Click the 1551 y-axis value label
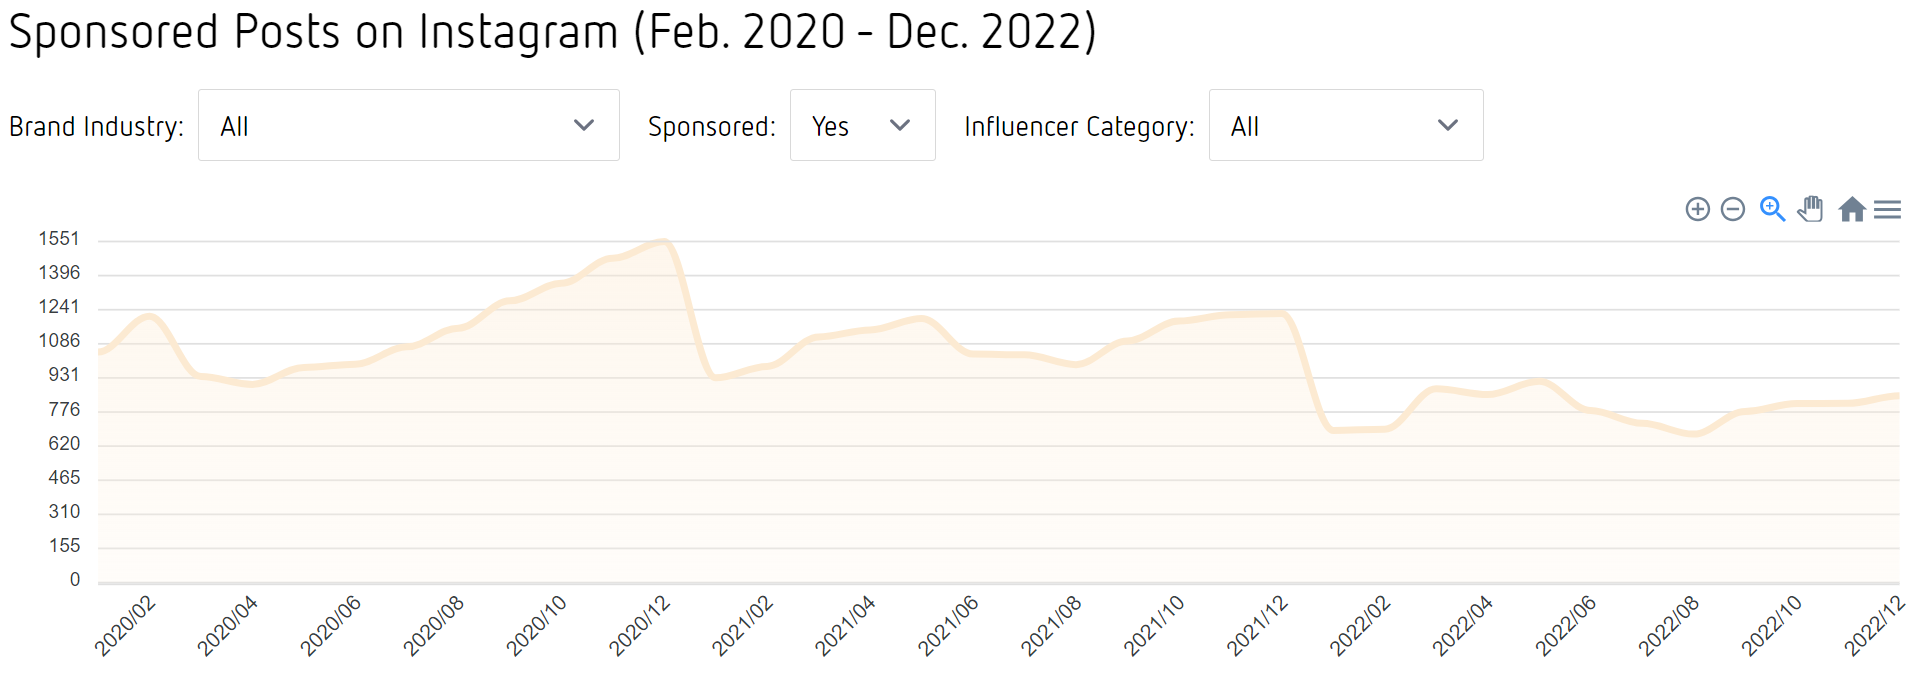The image size is (1920, 673). [59, 239]
